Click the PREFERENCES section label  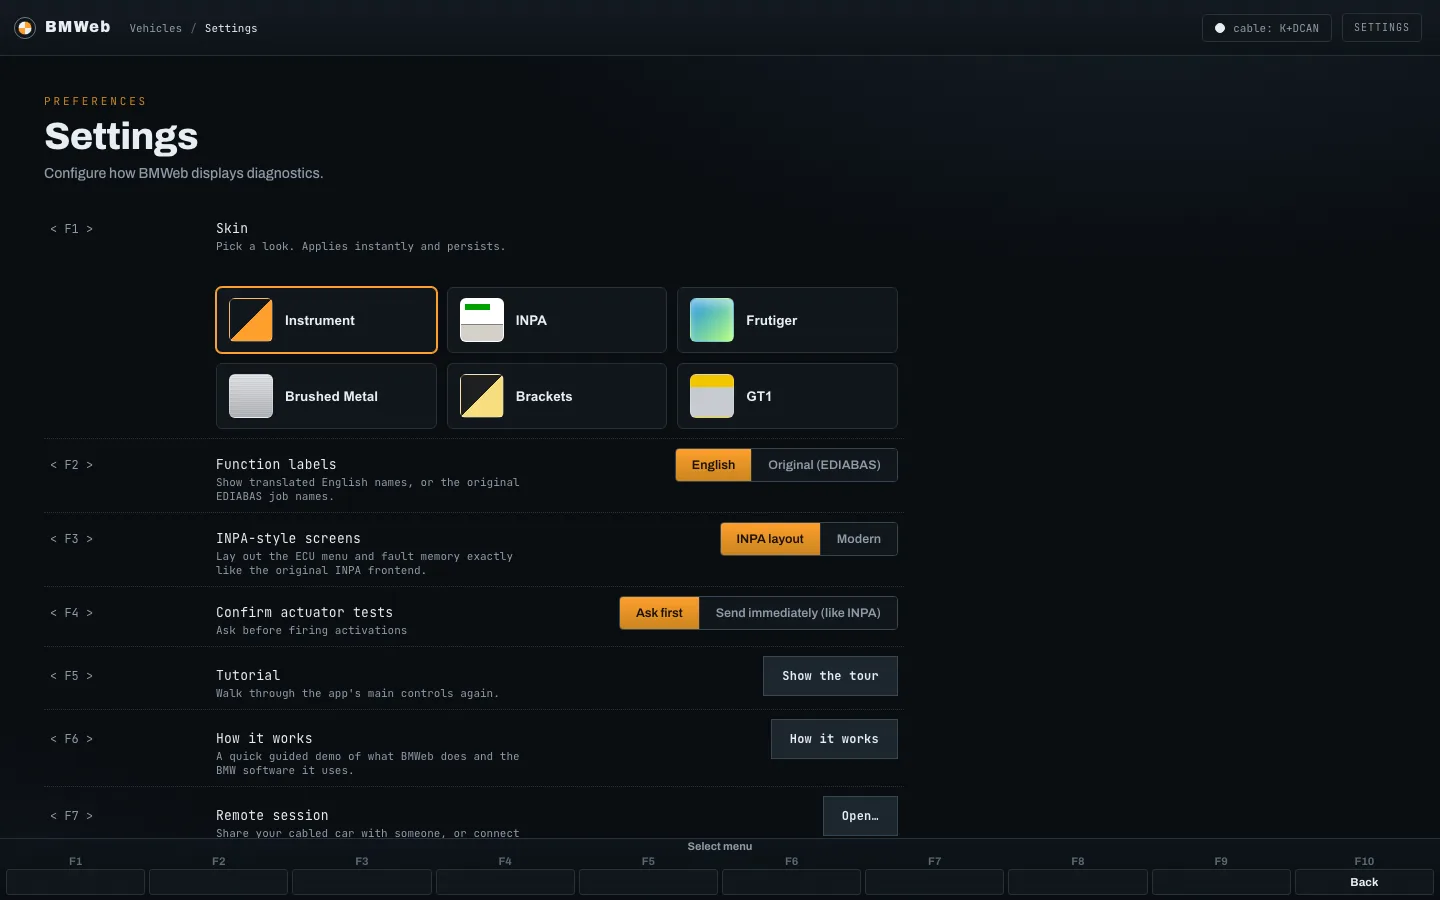click(95, 101)
